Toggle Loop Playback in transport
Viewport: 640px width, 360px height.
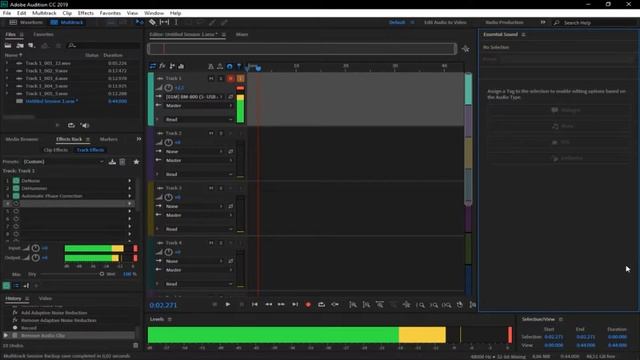point(321,304)
